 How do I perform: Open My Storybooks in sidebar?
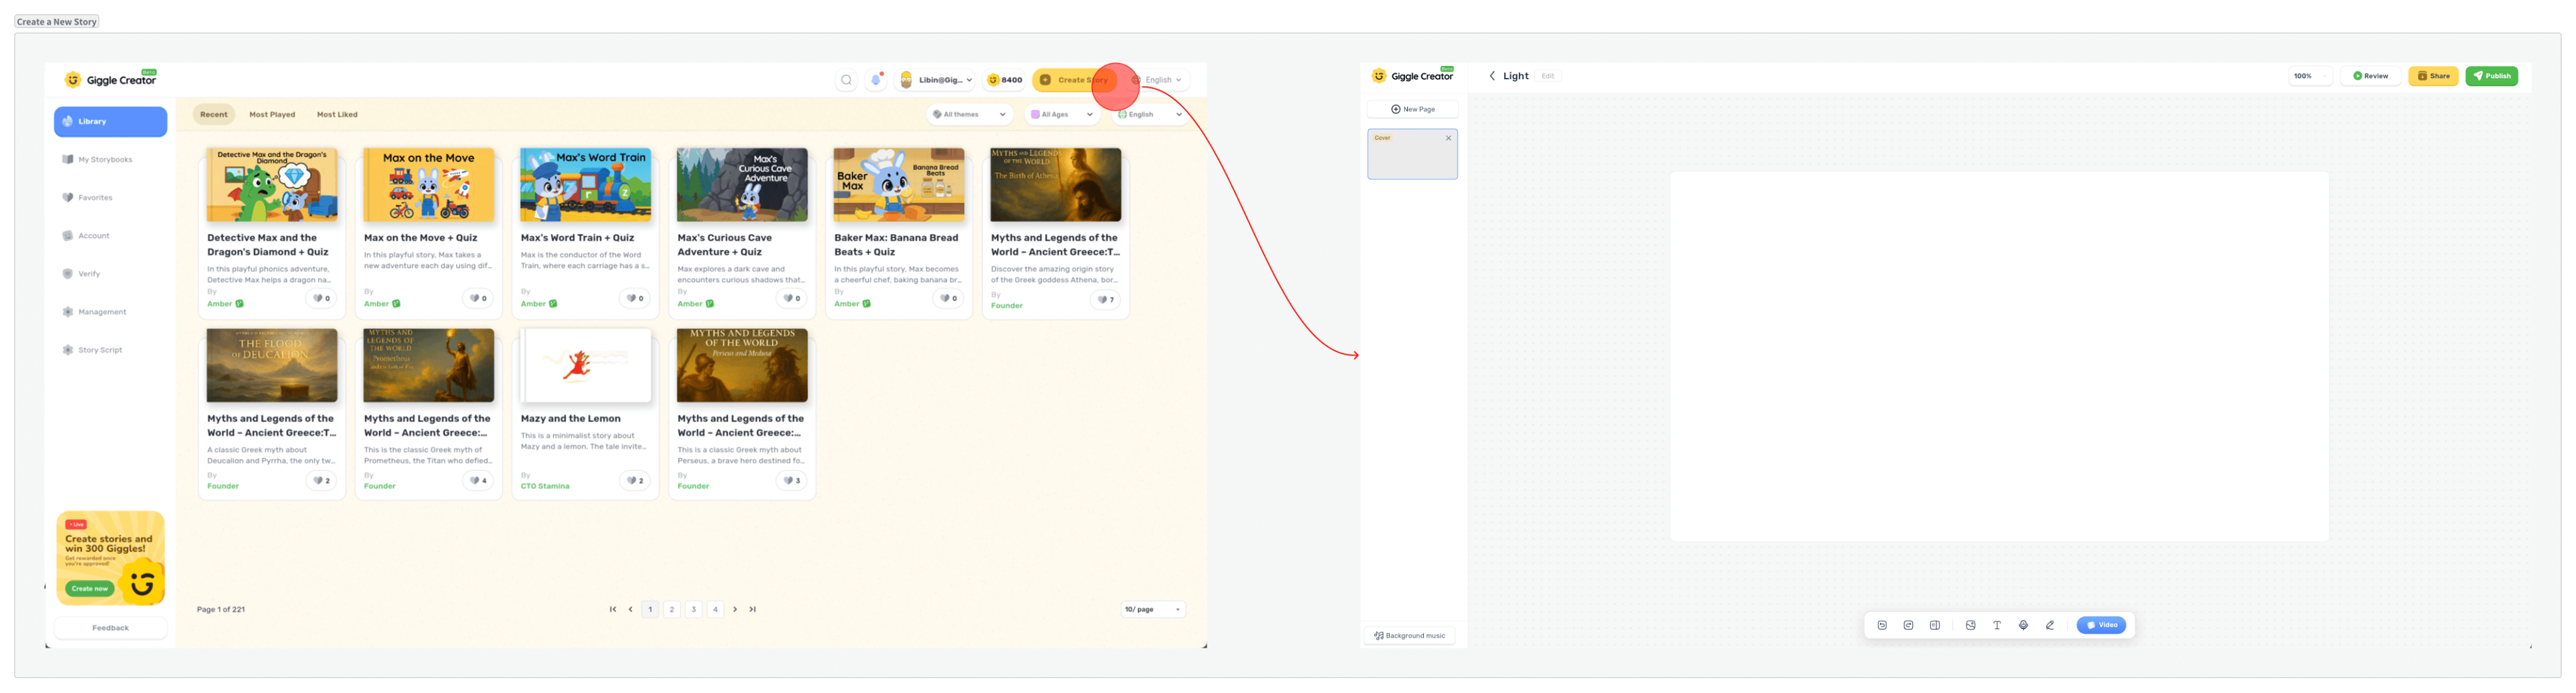point(104,160)
